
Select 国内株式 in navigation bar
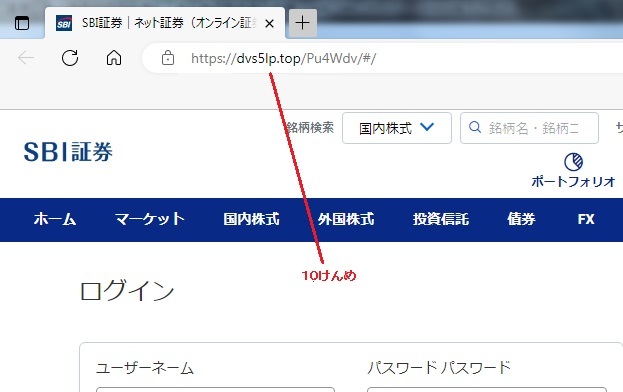click(x=252, y=219)
